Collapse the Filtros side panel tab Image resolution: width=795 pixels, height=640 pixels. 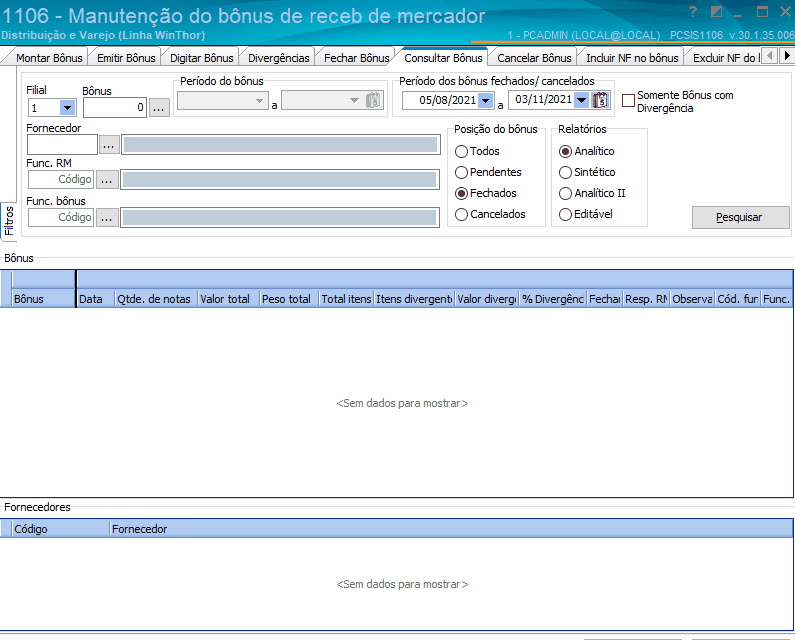pos(8,221)
